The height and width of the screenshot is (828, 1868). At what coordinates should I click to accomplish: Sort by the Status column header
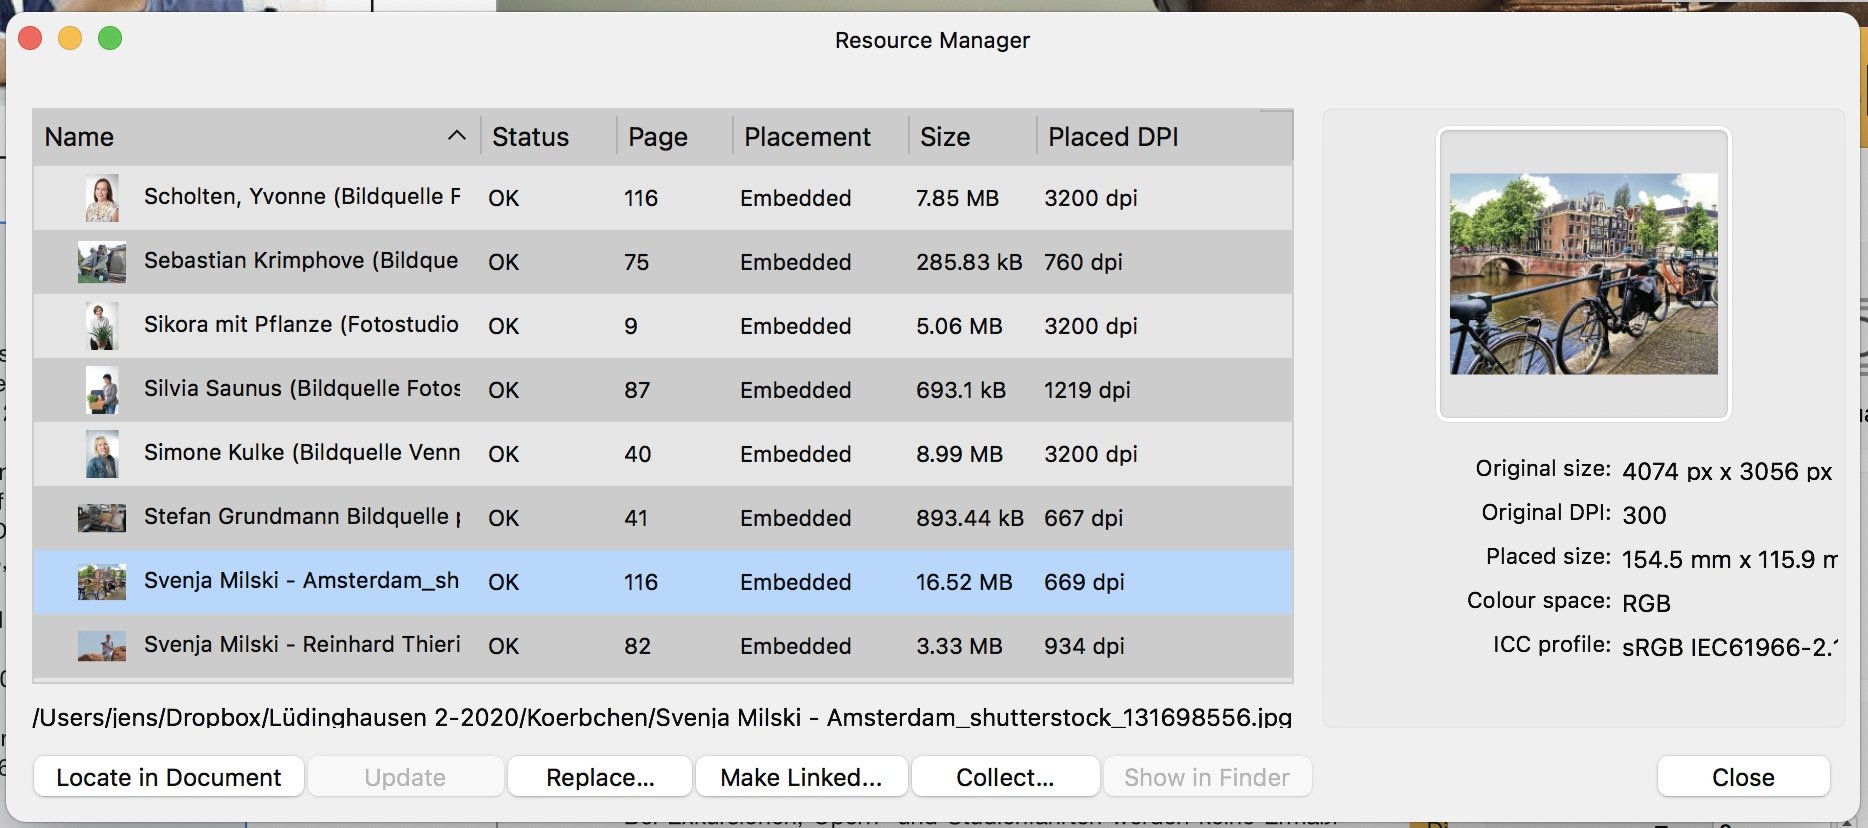[549, 137]
